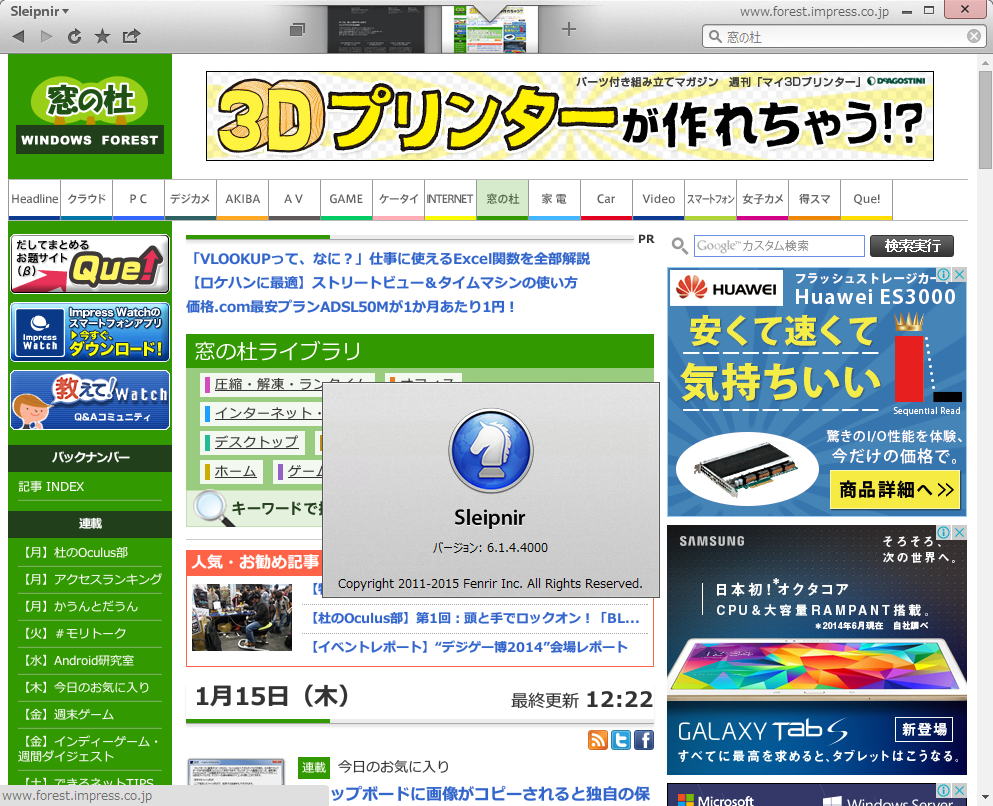993x806 pixels.
Task: Add a new tab with plus icon
Action: click(x=569, y=28)
